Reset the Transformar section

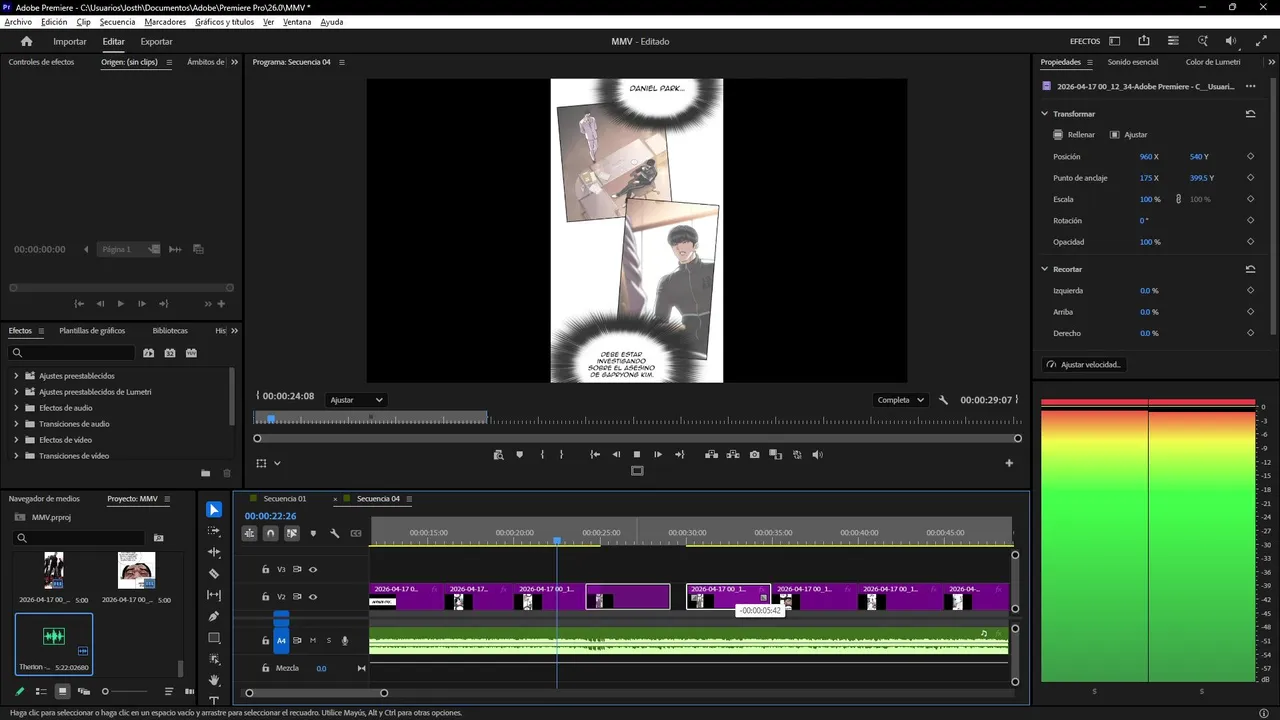[1250, 114]
